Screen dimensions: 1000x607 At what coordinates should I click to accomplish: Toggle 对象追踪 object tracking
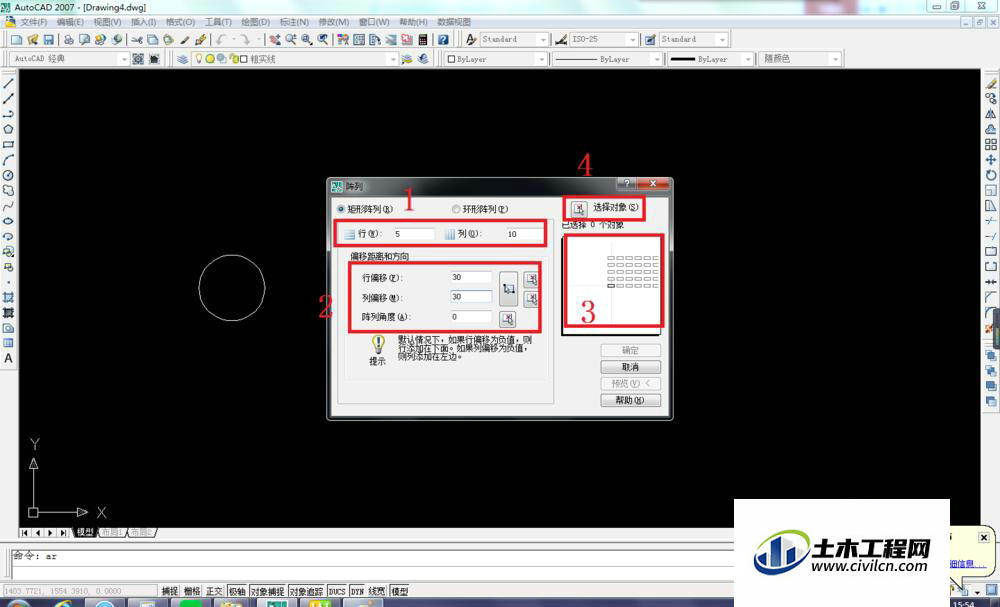pos(306,592)
